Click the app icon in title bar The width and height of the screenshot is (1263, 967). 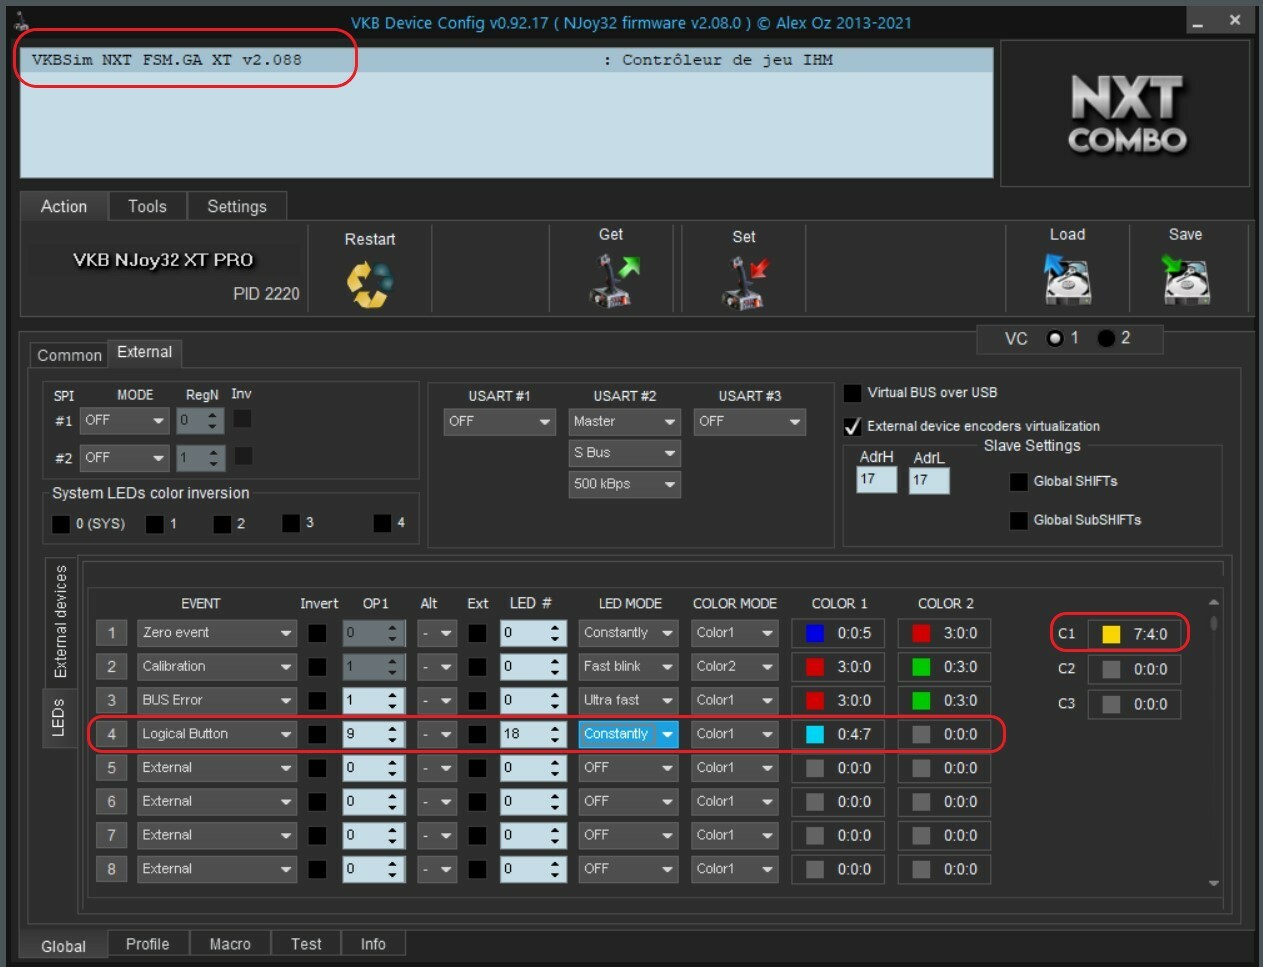click(22, 21)
